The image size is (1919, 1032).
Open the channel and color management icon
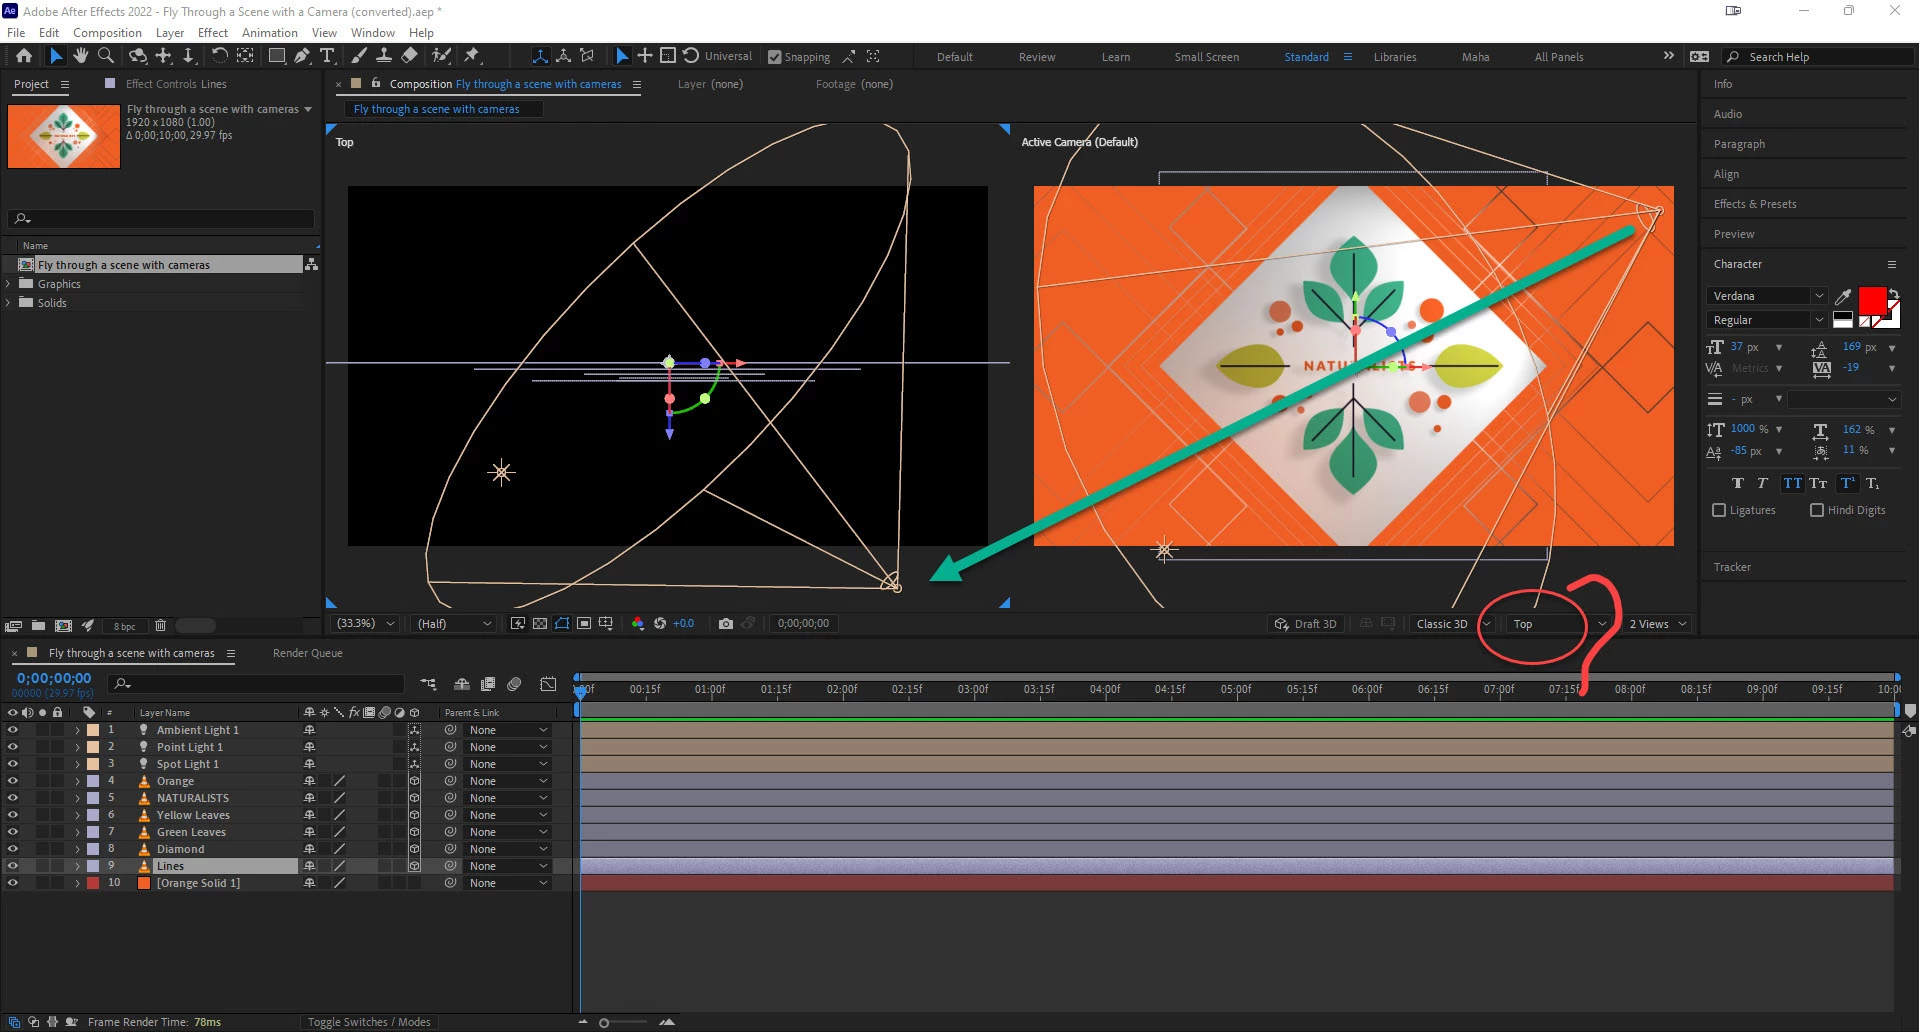pyautogui.click(x=638, y=623)
